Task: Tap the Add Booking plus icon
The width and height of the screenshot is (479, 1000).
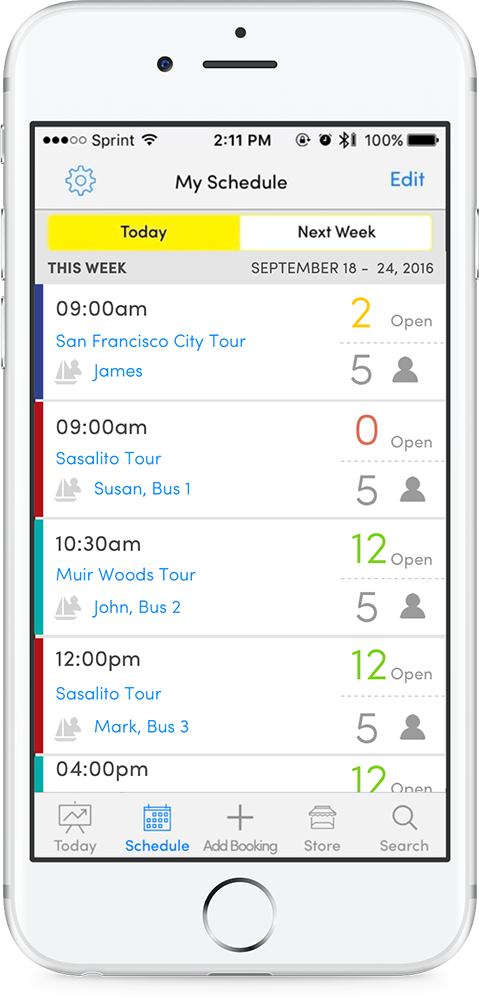Action: coord(240,818)
